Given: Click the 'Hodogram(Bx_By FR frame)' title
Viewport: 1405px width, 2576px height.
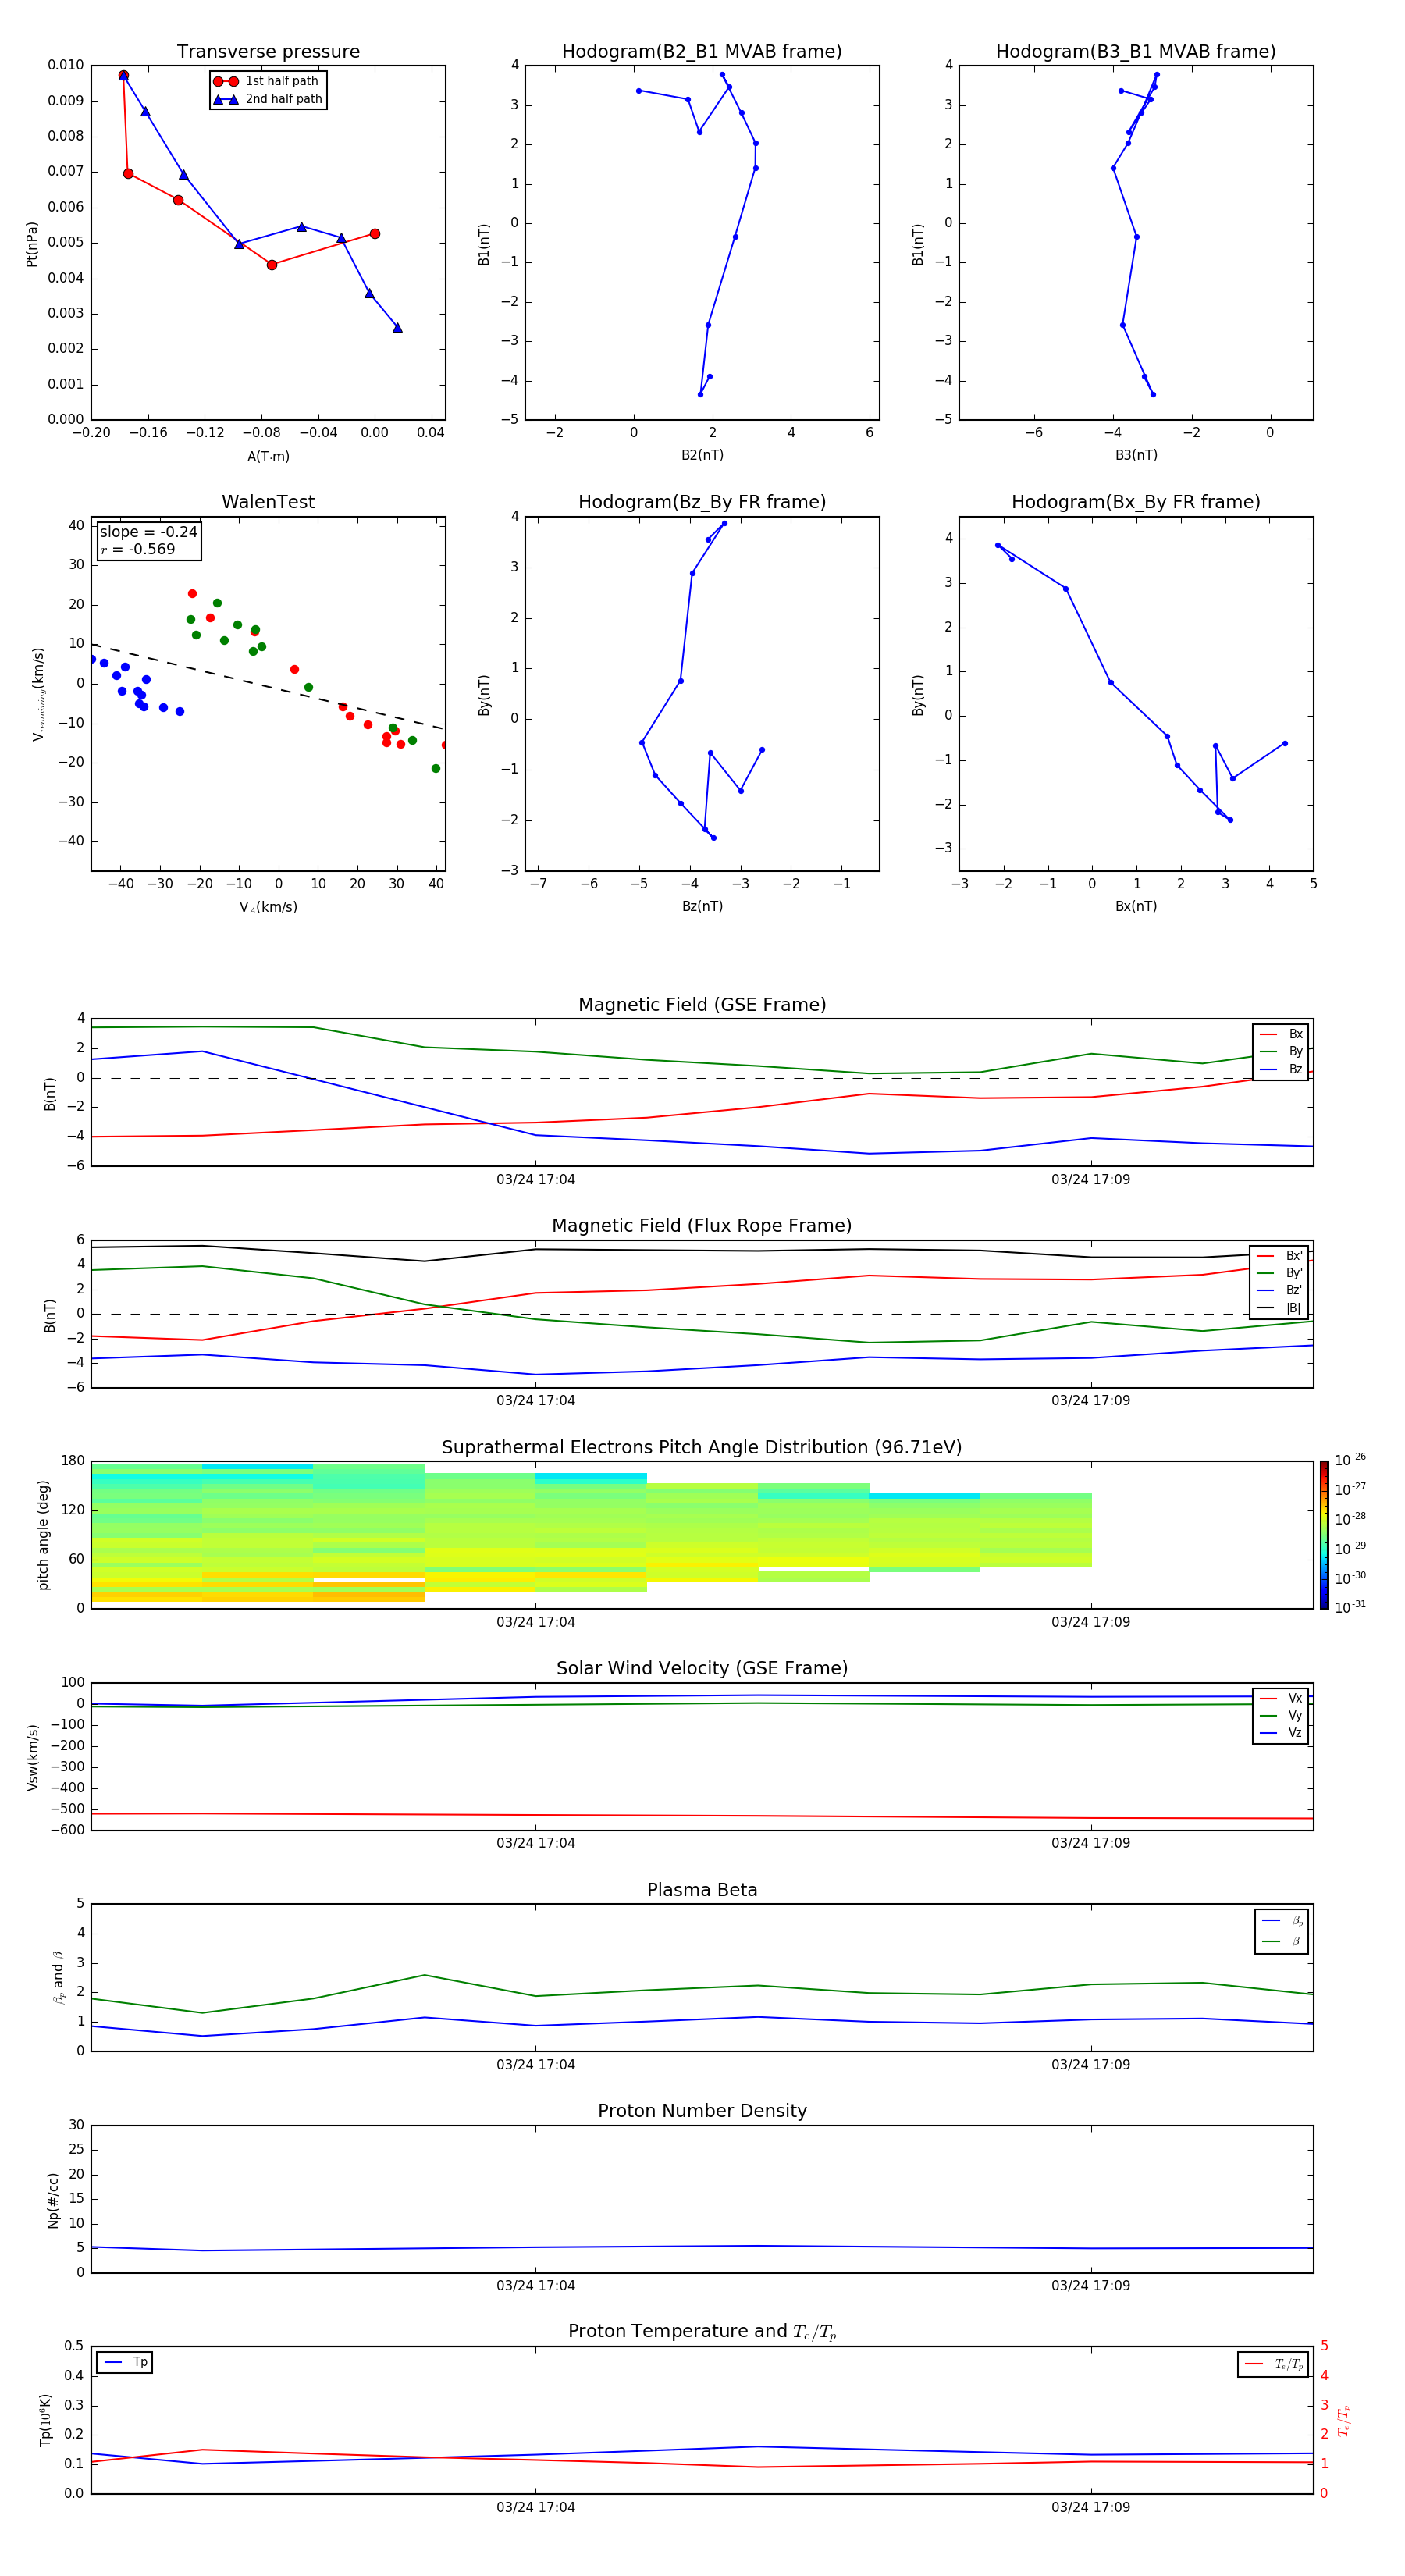Looking at the screenshot, I should tap(1136, 502).
